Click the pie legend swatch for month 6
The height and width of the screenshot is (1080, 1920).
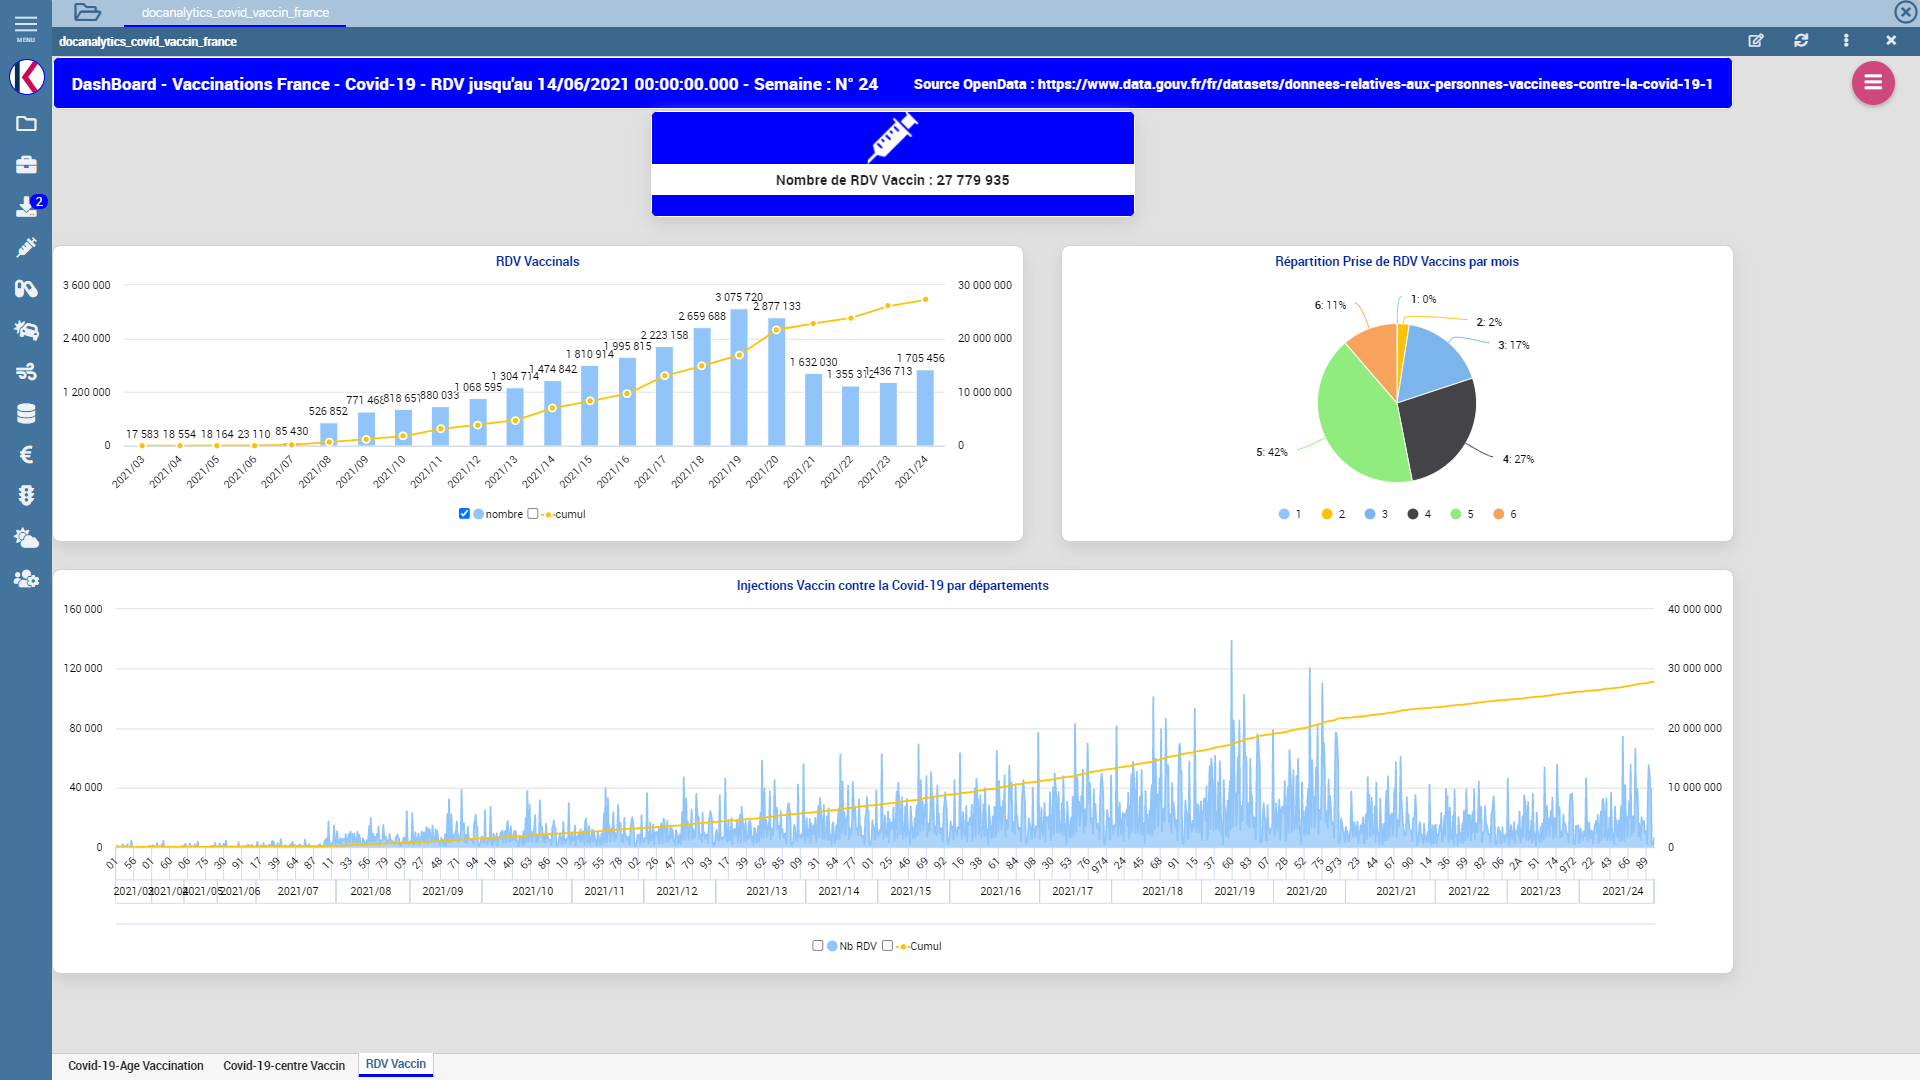point(1499,514)
